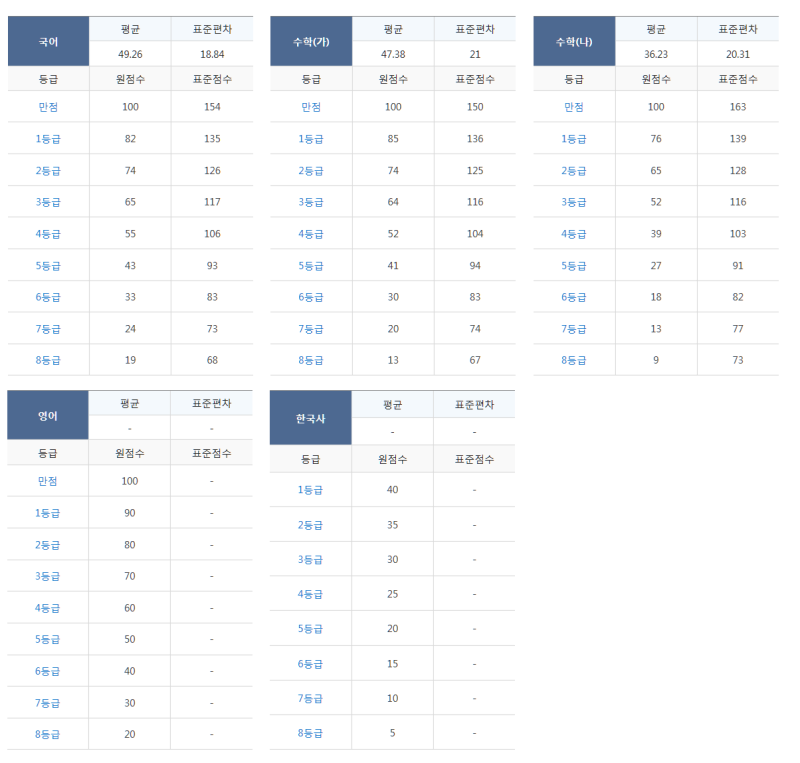
Task: Click the 한국사 subject header cell
Action: [x=311, y=418]
